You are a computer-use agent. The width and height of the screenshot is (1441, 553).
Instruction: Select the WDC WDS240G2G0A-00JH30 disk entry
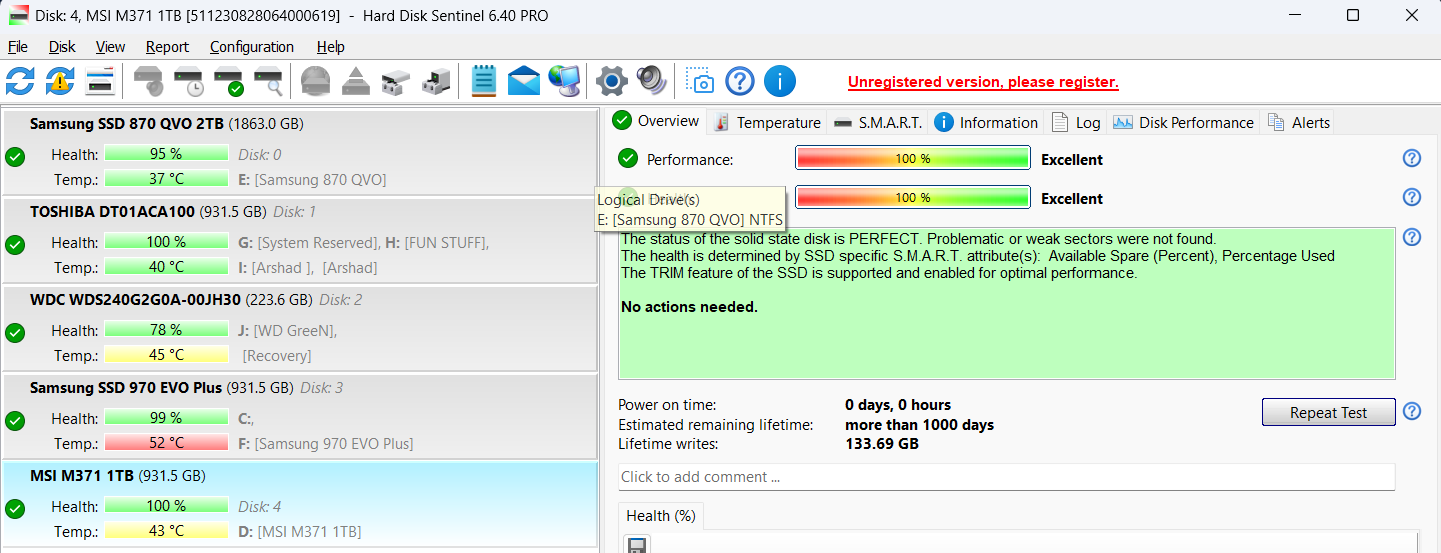click(x=299, y=327)
